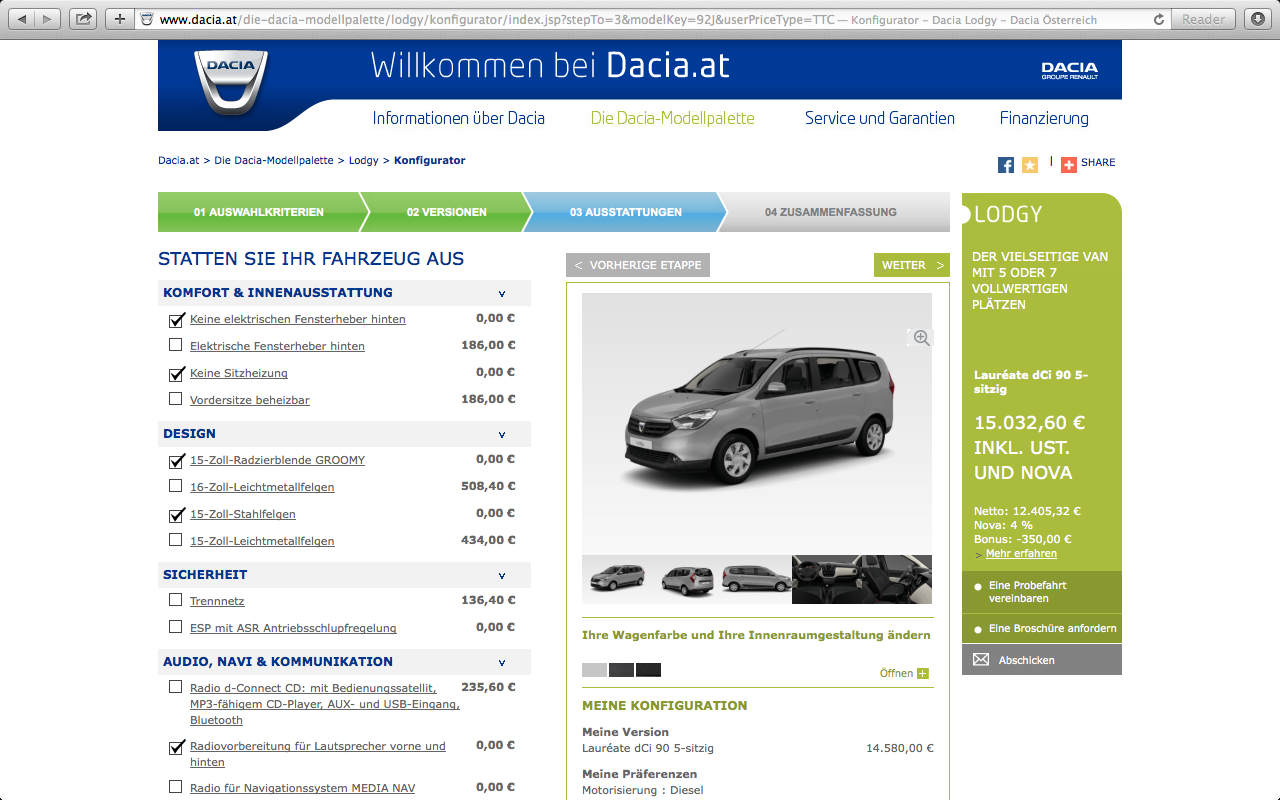Reload the page using the refresh icon

1159,19
